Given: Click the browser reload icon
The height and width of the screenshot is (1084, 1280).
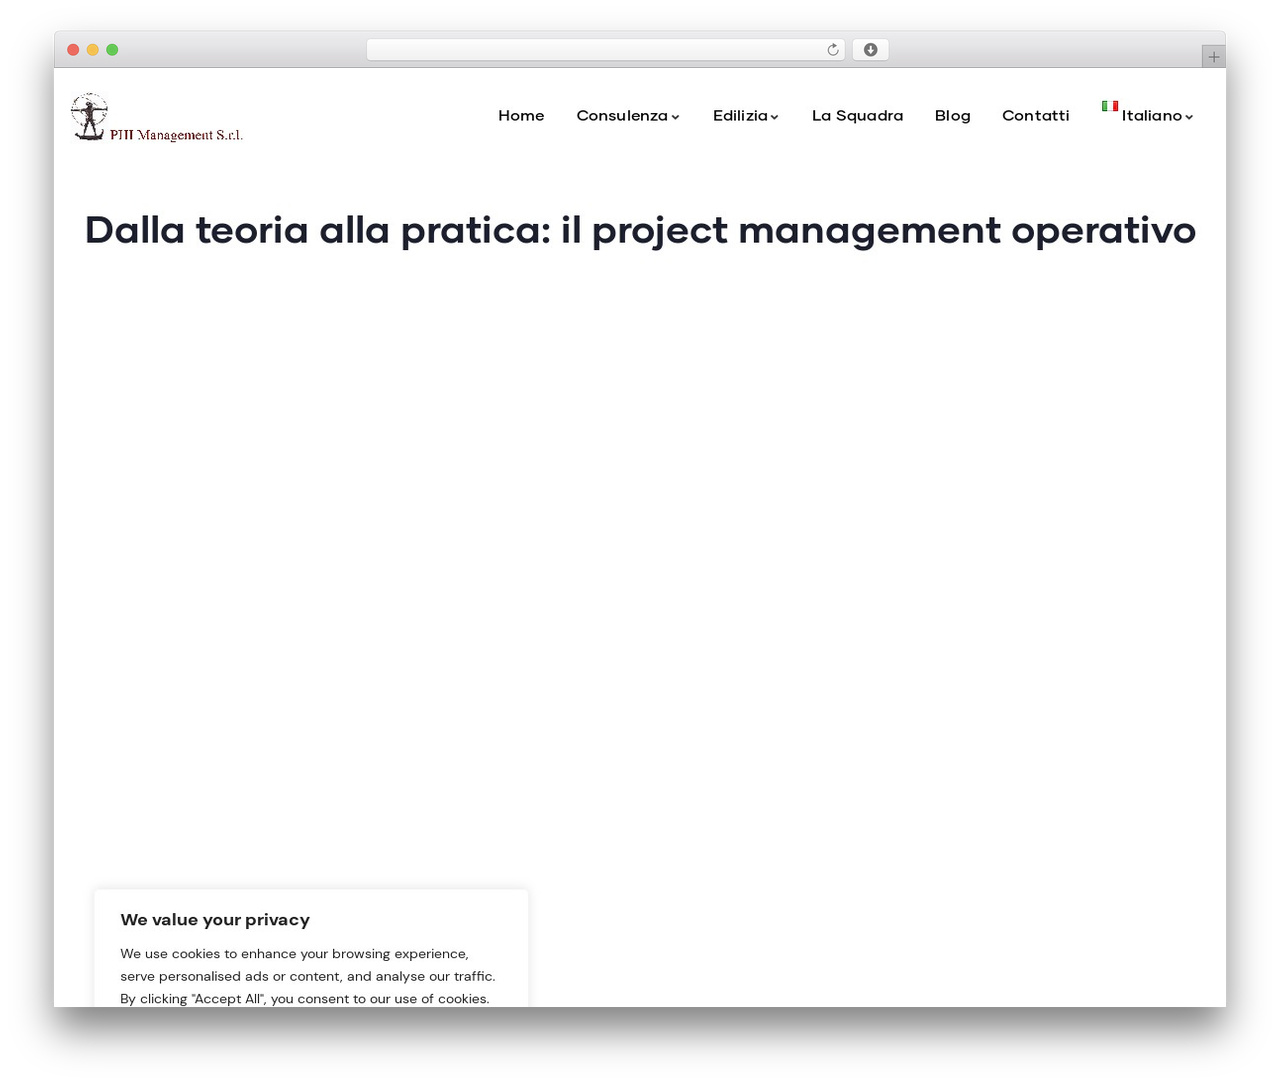Looking at the screenshot, I should pos(832,50).
